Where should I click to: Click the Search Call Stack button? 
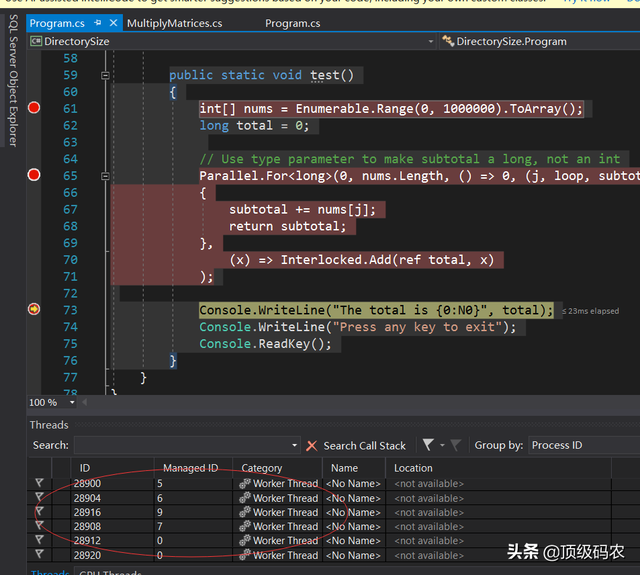pos(364,445)
